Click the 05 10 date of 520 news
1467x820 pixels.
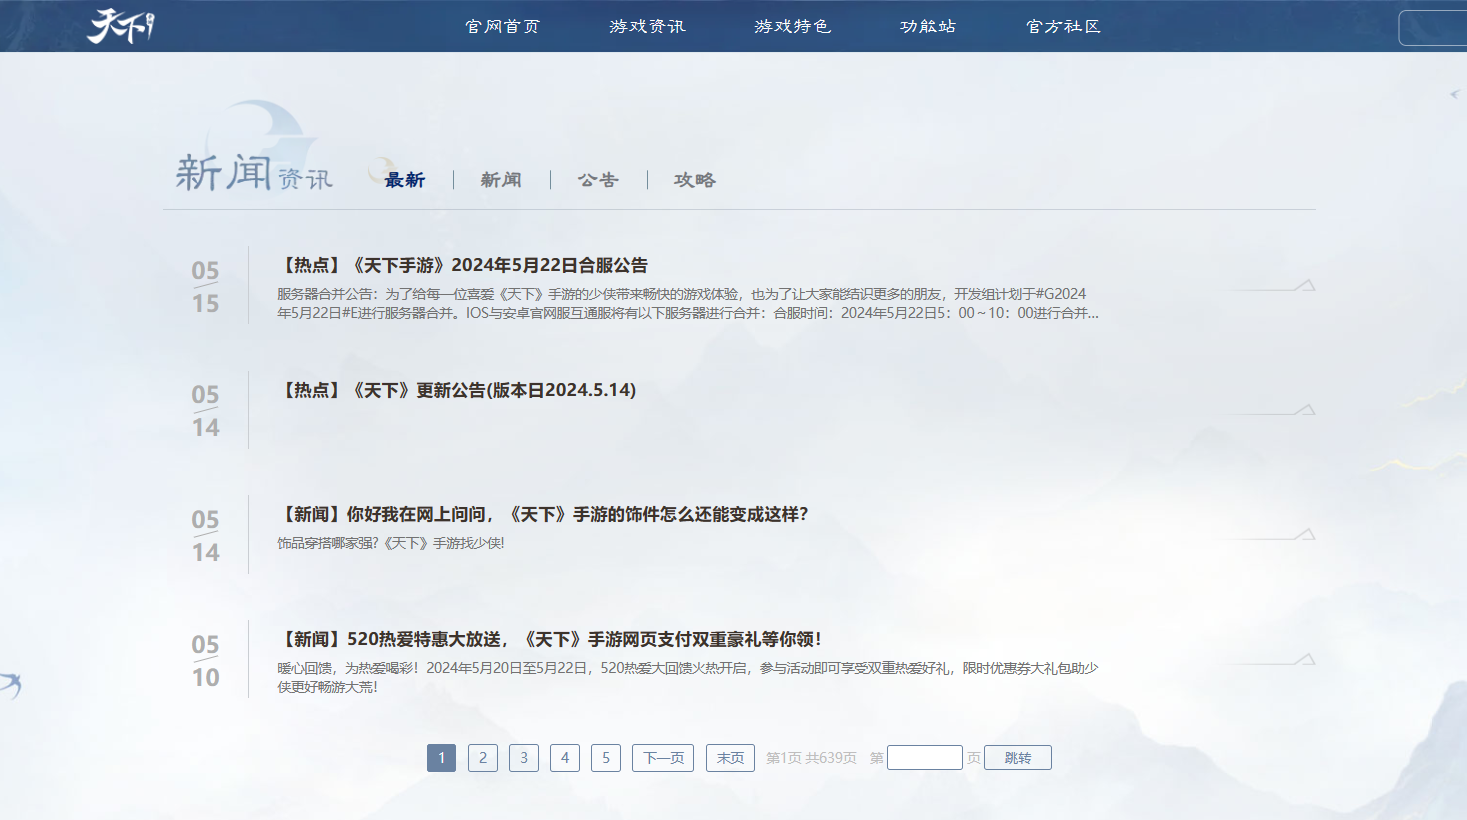point(205,660)
